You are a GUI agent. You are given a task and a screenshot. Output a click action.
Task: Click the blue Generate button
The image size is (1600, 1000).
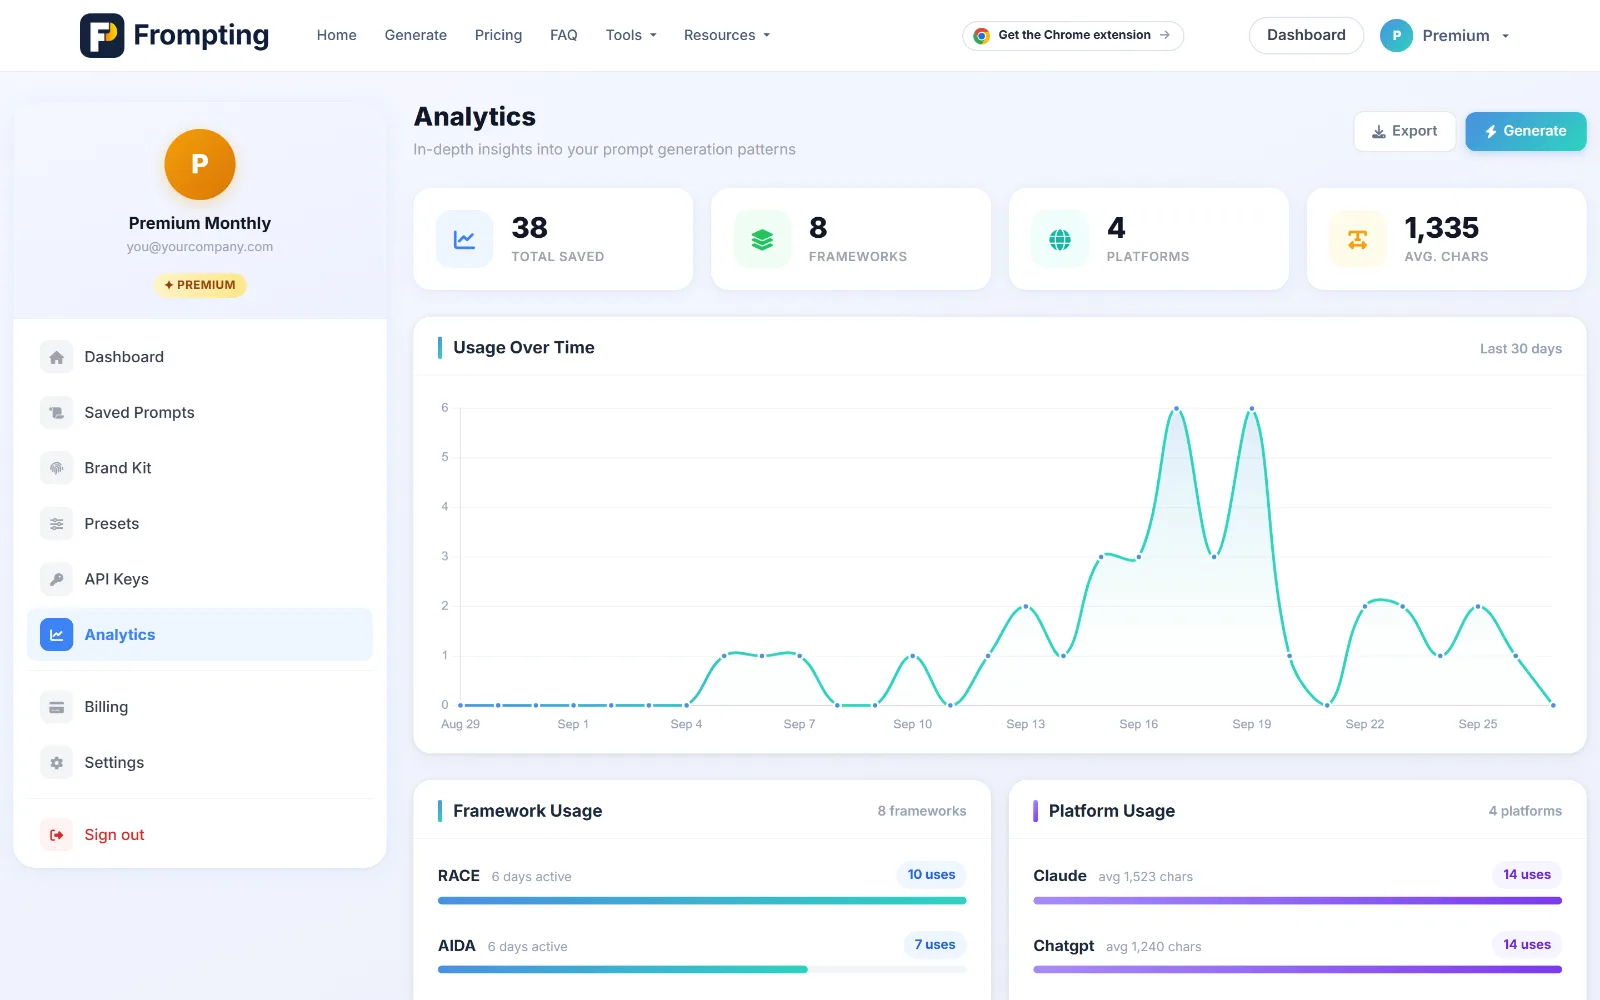coord(1526,131)
